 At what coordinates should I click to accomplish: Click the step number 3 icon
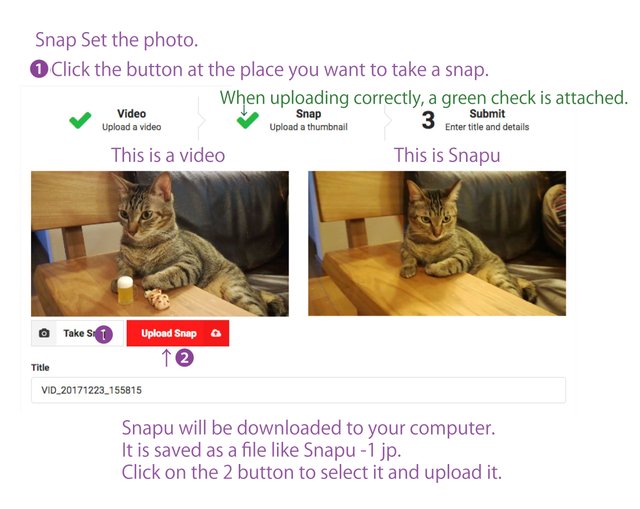click(428, 120)
